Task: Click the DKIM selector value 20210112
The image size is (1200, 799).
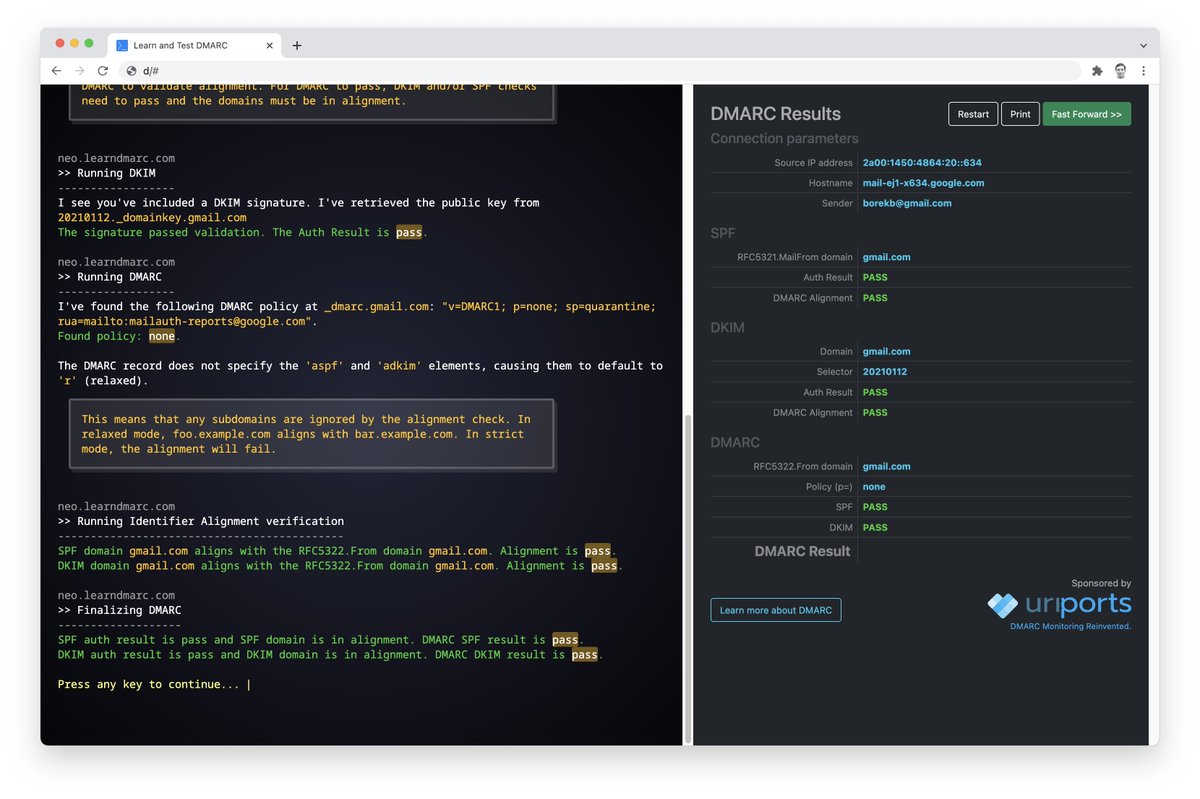Action: click(885, 372)
